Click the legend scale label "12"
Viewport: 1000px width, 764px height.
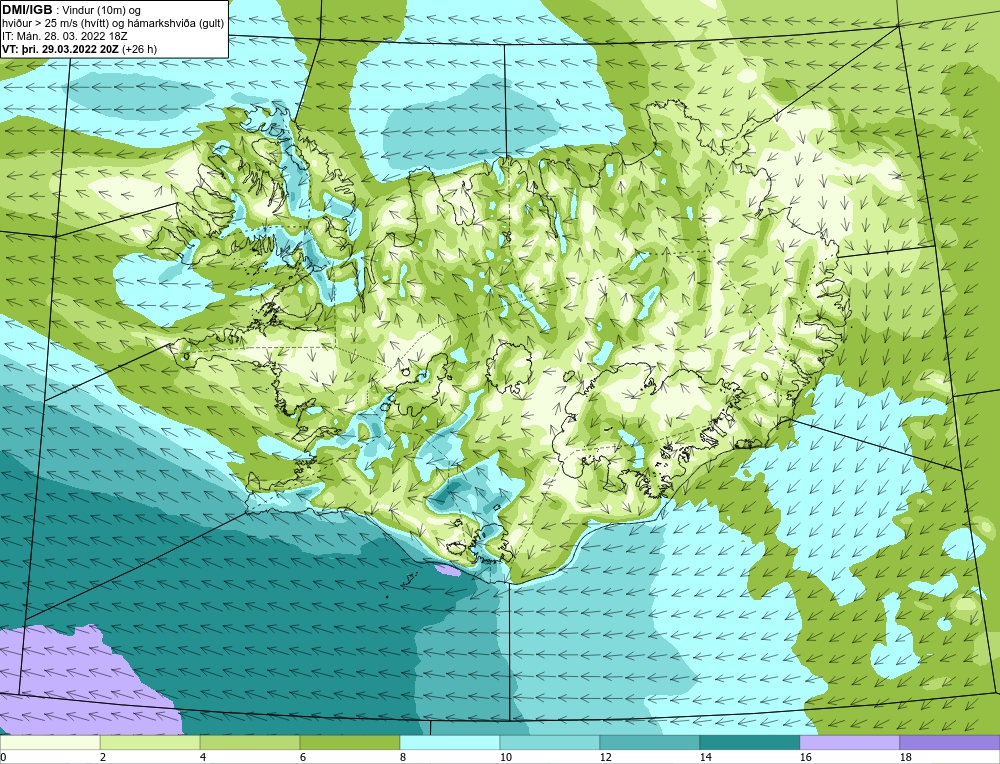pyautogui.click(x=606, y=758)
